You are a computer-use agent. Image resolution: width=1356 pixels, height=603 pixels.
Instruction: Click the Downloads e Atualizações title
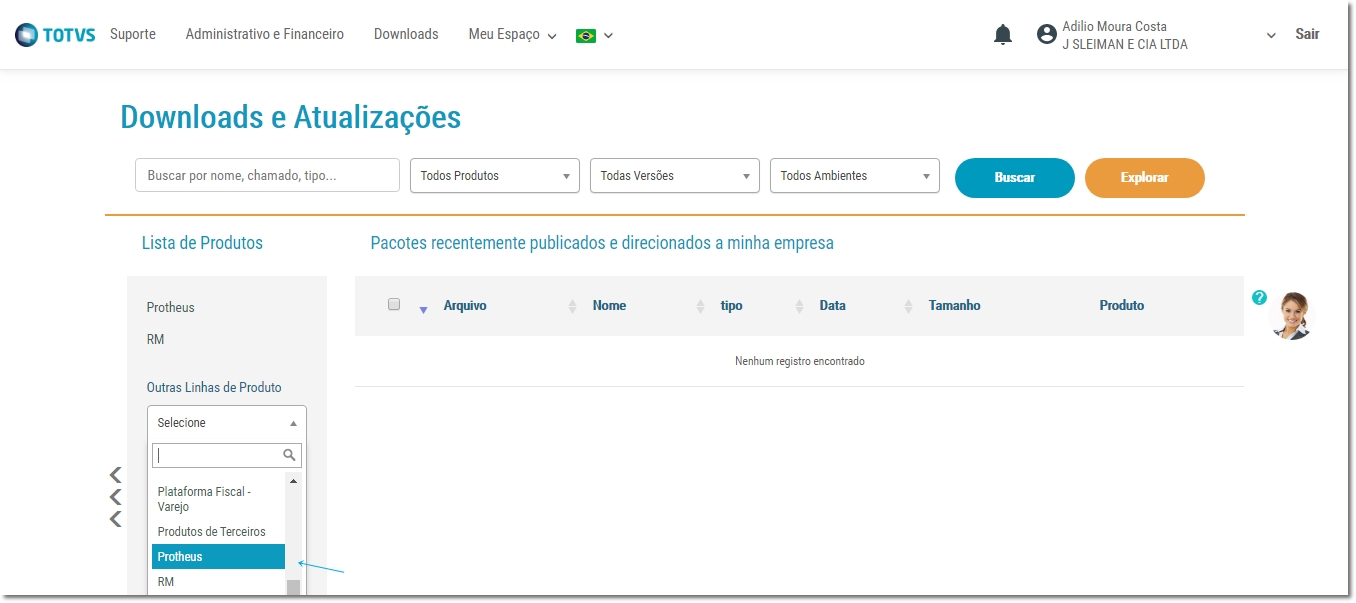pyautogui.click(x=291, y=117)
